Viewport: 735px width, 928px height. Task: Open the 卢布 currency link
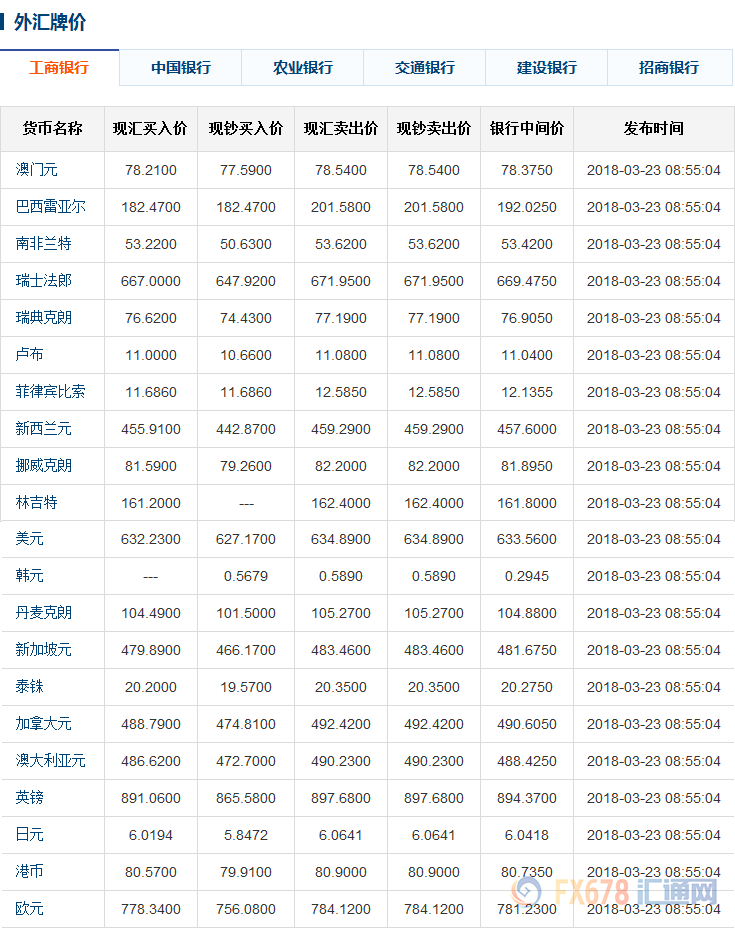coord(30,355)
